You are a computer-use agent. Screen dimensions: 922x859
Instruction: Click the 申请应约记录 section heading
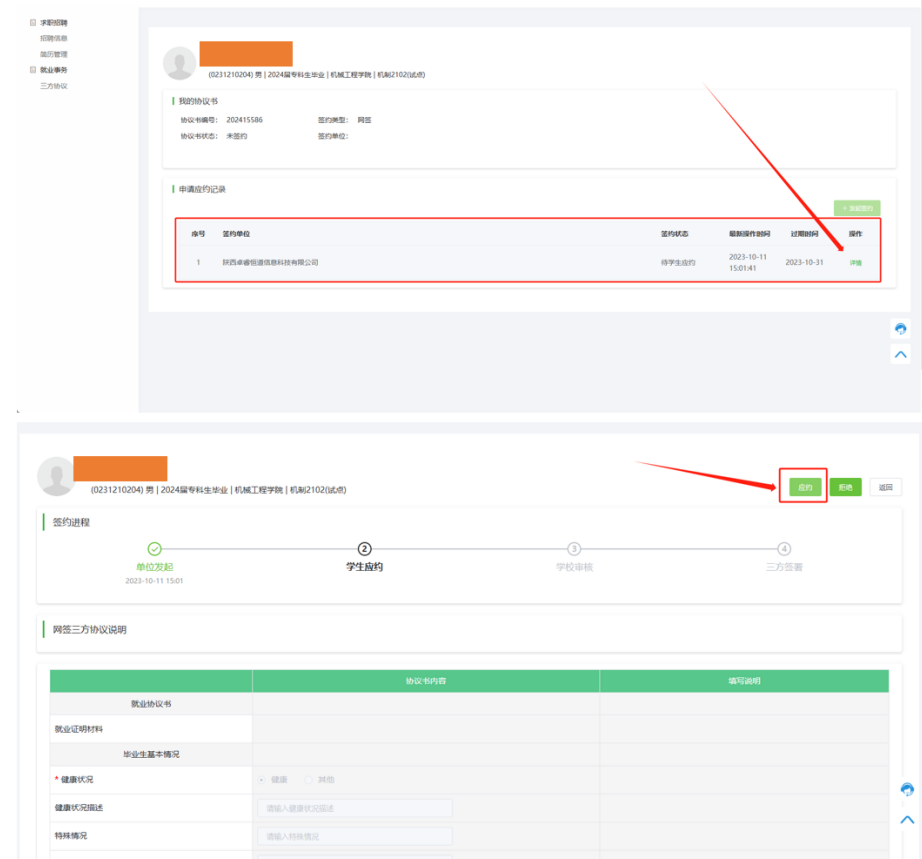point(202,189)
